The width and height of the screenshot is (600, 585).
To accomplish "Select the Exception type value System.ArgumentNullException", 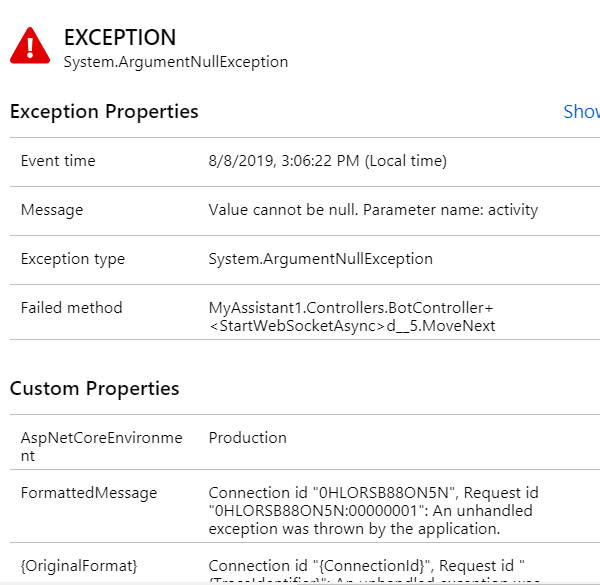I will pyautogui.click(x=320, y=259).
